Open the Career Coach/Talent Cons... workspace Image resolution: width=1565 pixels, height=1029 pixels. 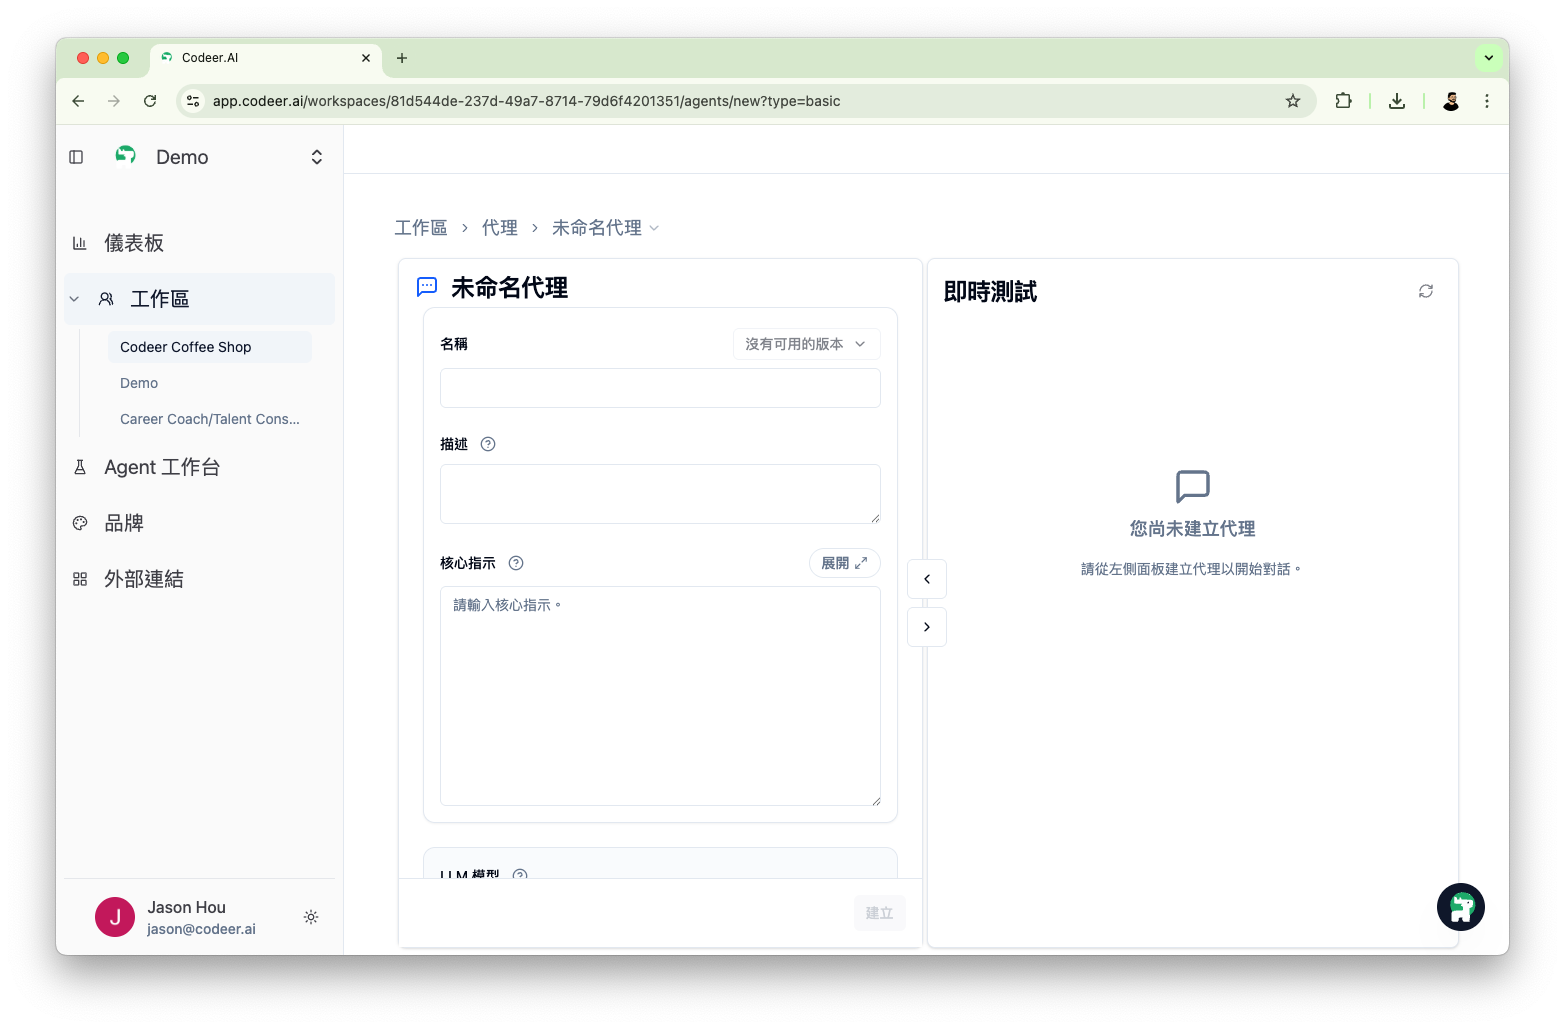[x=209, y=419]
